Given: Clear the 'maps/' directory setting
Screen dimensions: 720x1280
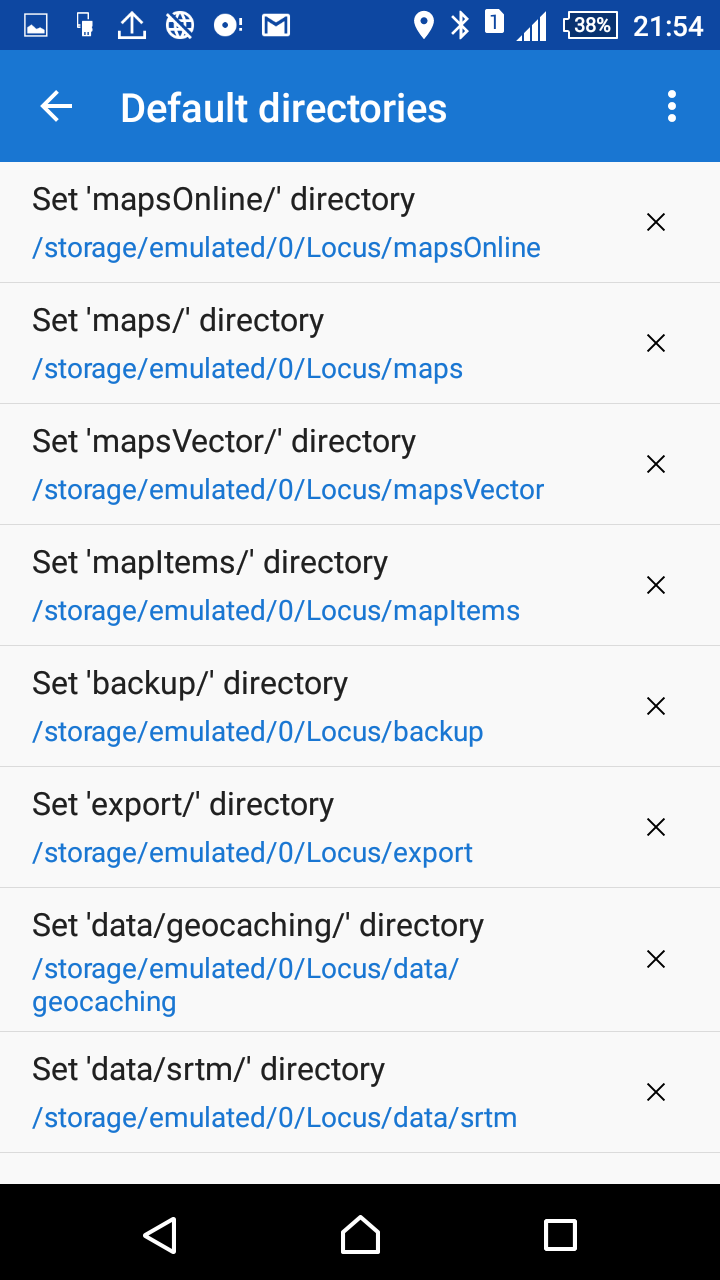Looking at the screenshot, I should tap(656, 343).
